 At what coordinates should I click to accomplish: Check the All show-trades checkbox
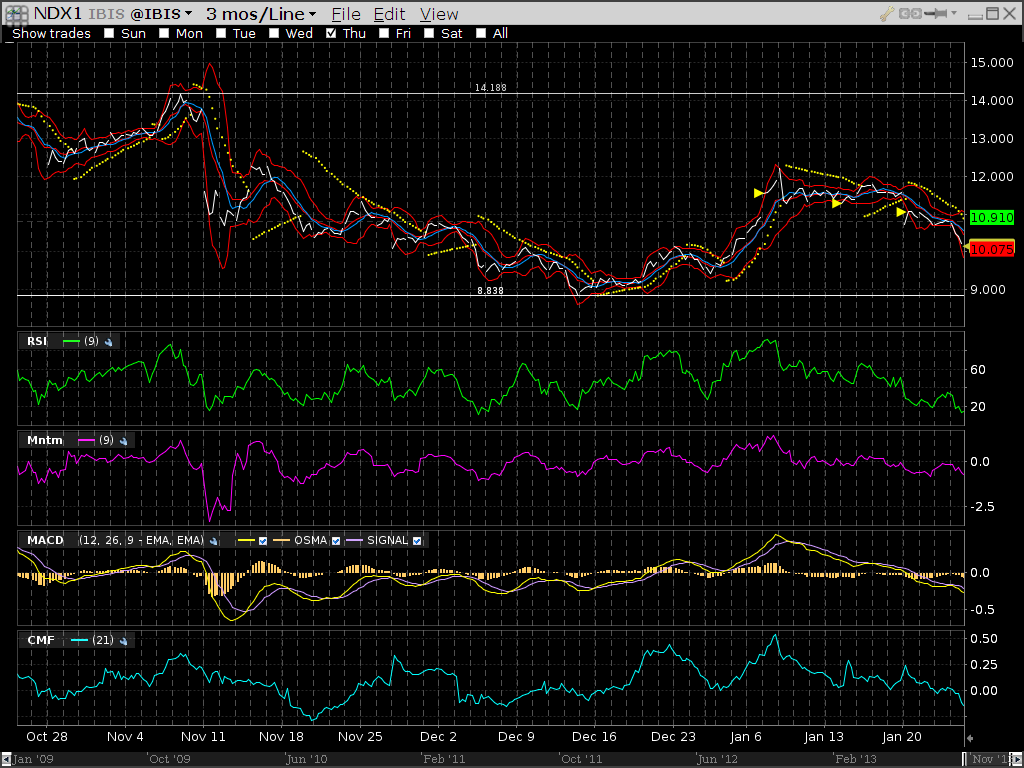coord(481,33)
